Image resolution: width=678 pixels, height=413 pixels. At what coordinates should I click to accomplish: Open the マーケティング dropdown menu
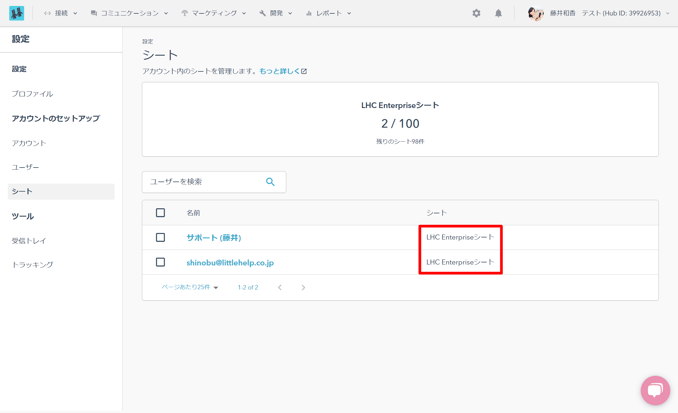pos(213,14)
